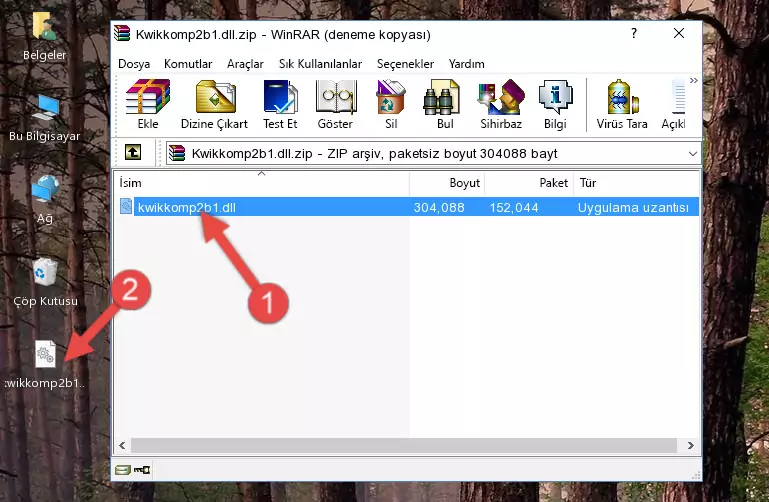
Task: Click the dll file icon in list
Action: [x=126, y=206]
